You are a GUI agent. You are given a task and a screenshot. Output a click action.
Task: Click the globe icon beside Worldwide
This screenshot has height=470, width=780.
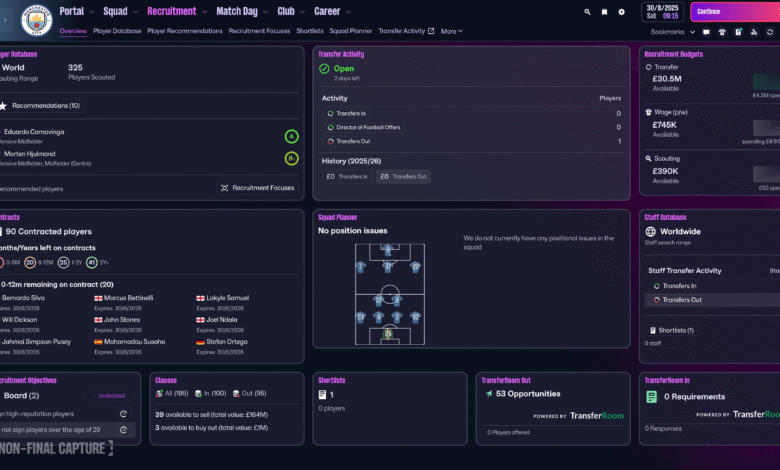(651, 231)
